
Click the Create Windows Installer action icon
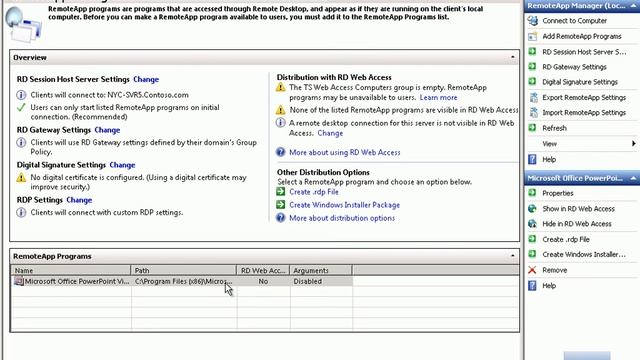coord(532,254)
